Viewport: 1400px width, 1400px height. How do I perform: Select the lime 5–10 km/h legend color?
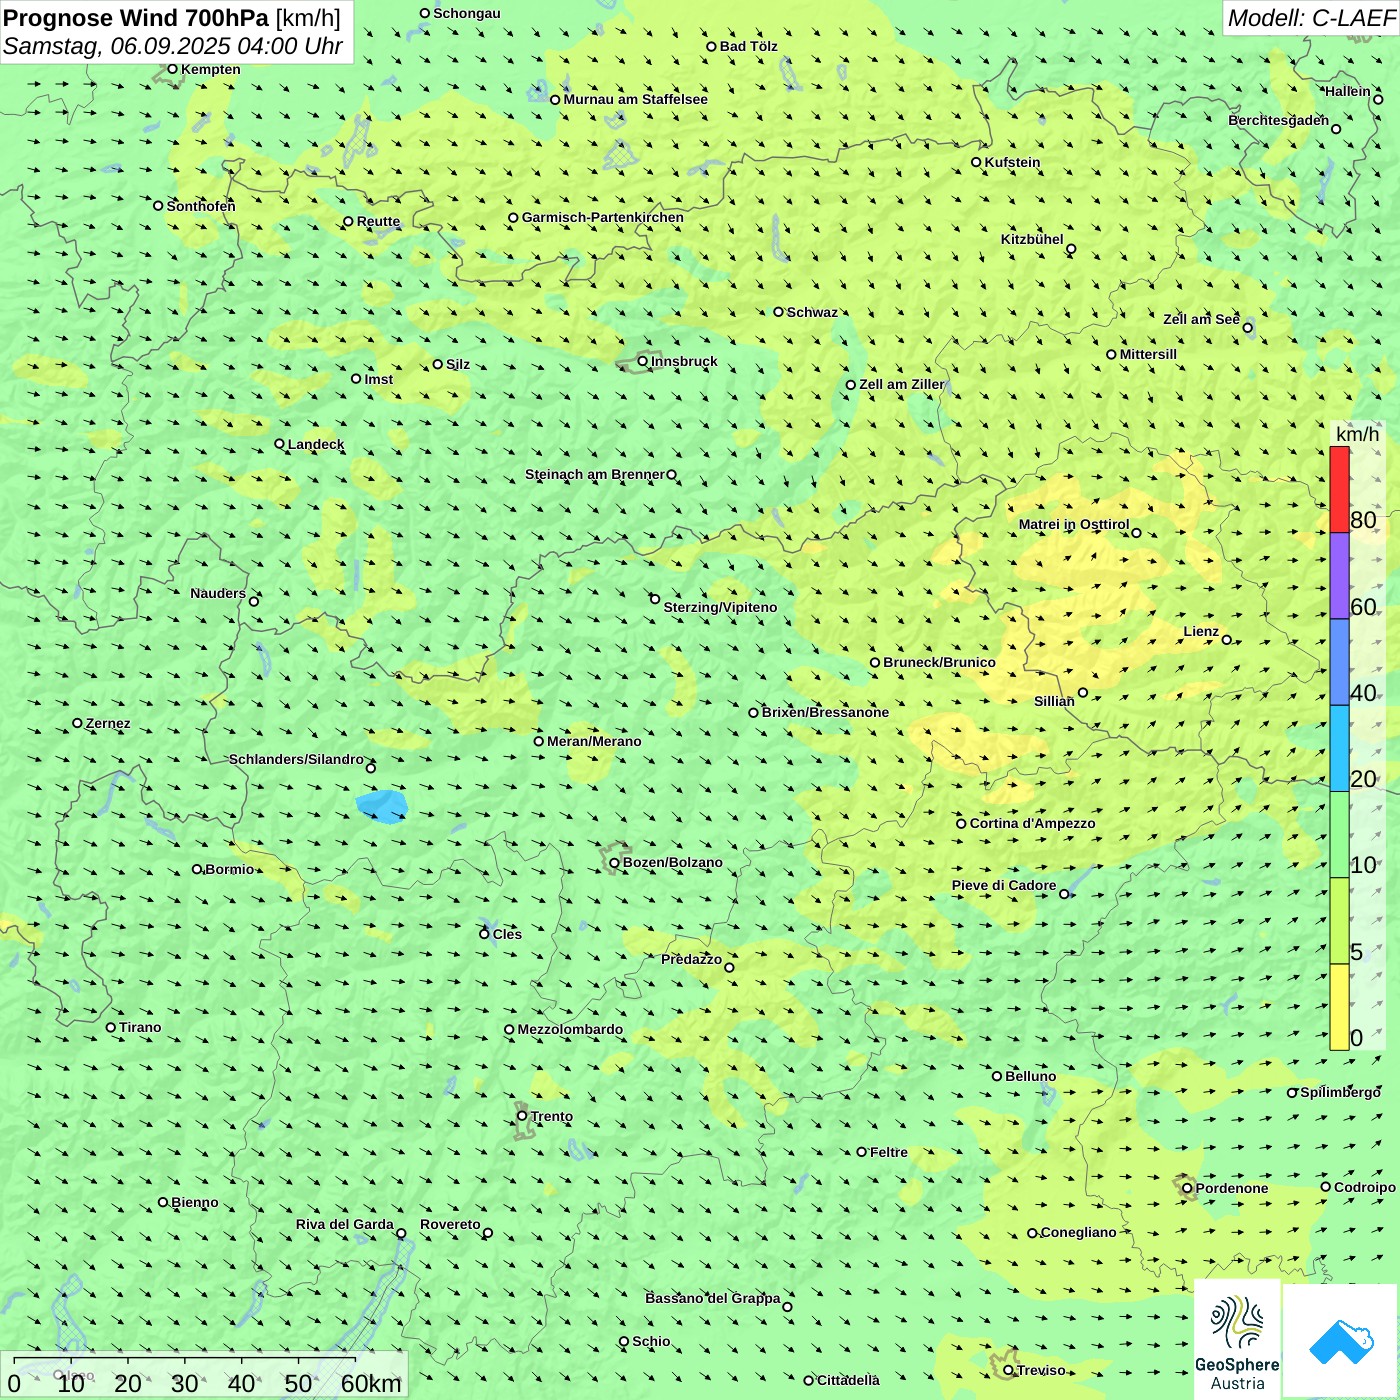1339,921
